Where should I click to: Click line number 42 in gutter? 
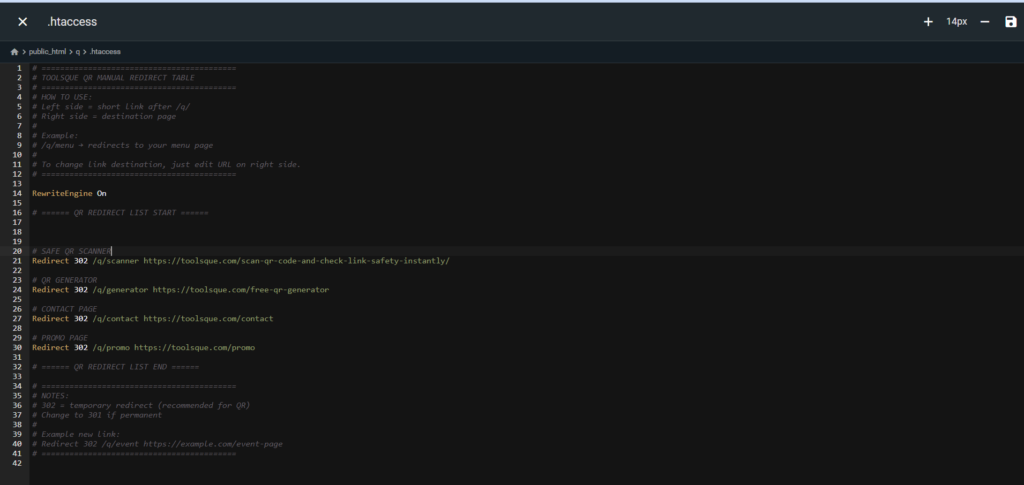(17, 463)
